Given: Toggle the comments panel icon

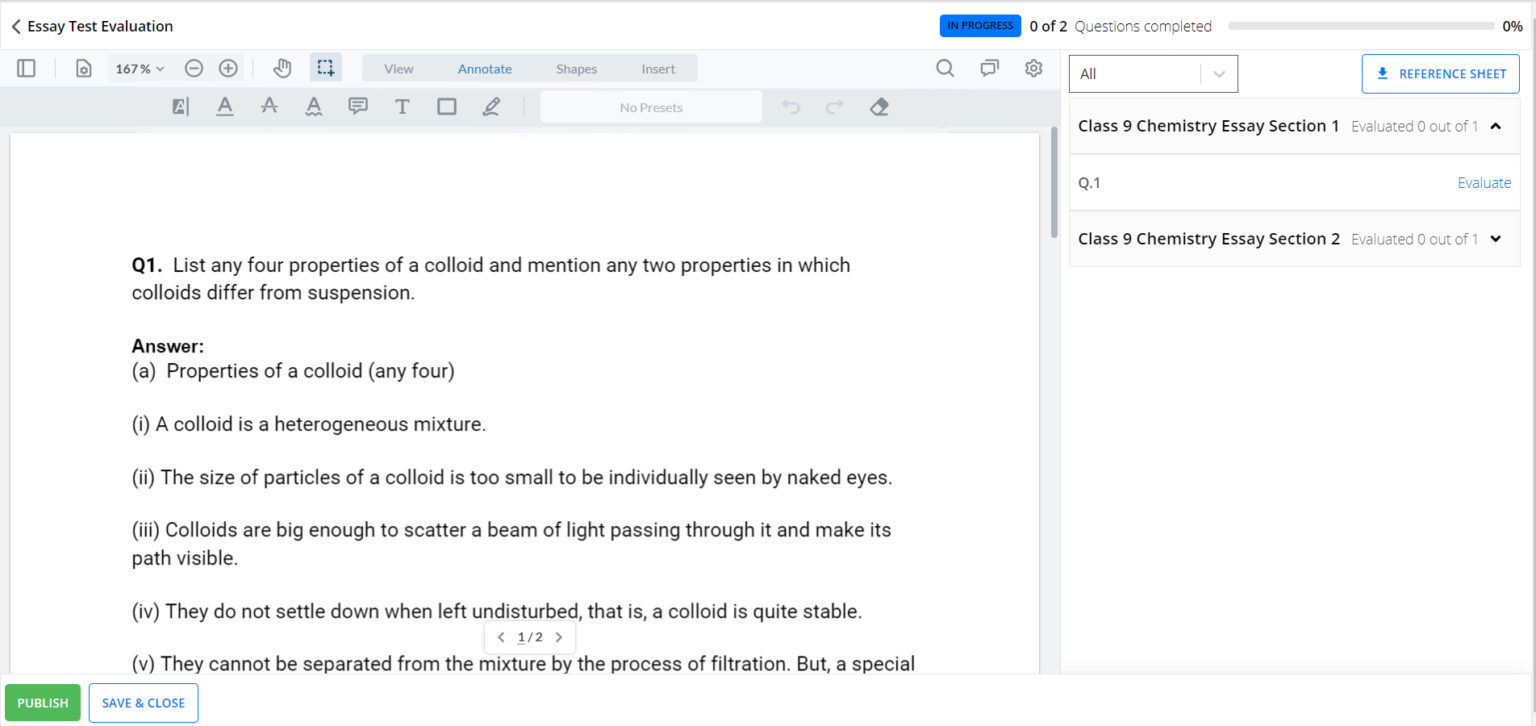Looking at the screenshot, I should click(989, 68).
